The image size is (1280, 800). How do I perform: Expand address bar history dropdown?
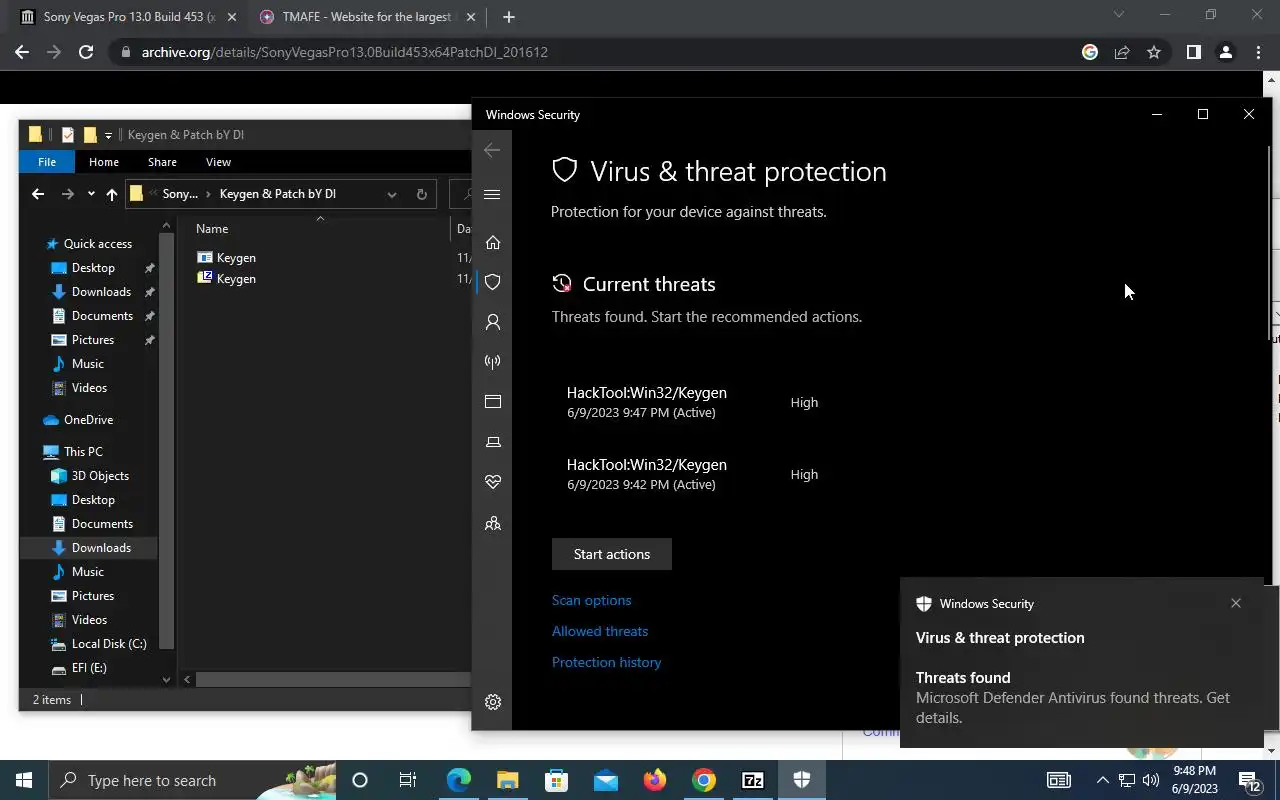[x=392, y=194]
